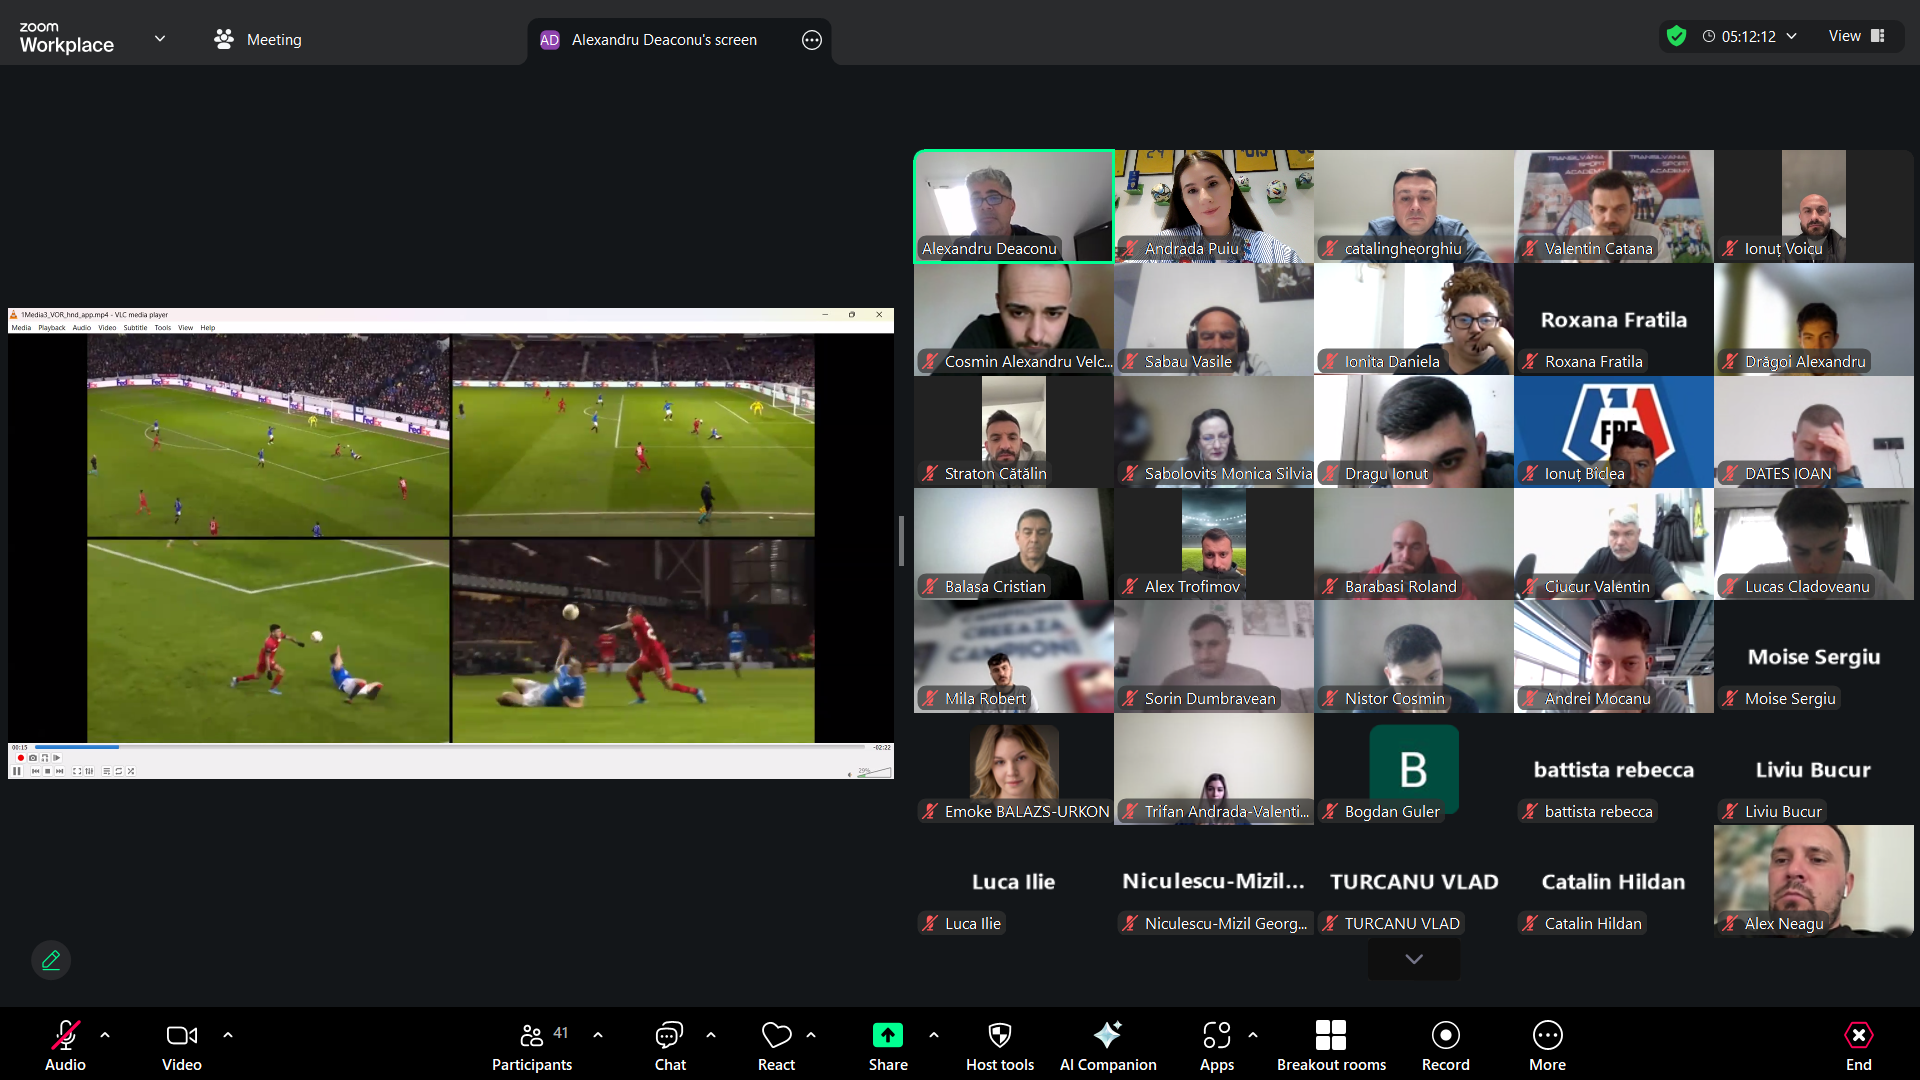Open the Apps panel
The height and width of the screenshot is (1080, 1920).
coord(1216,1045)
